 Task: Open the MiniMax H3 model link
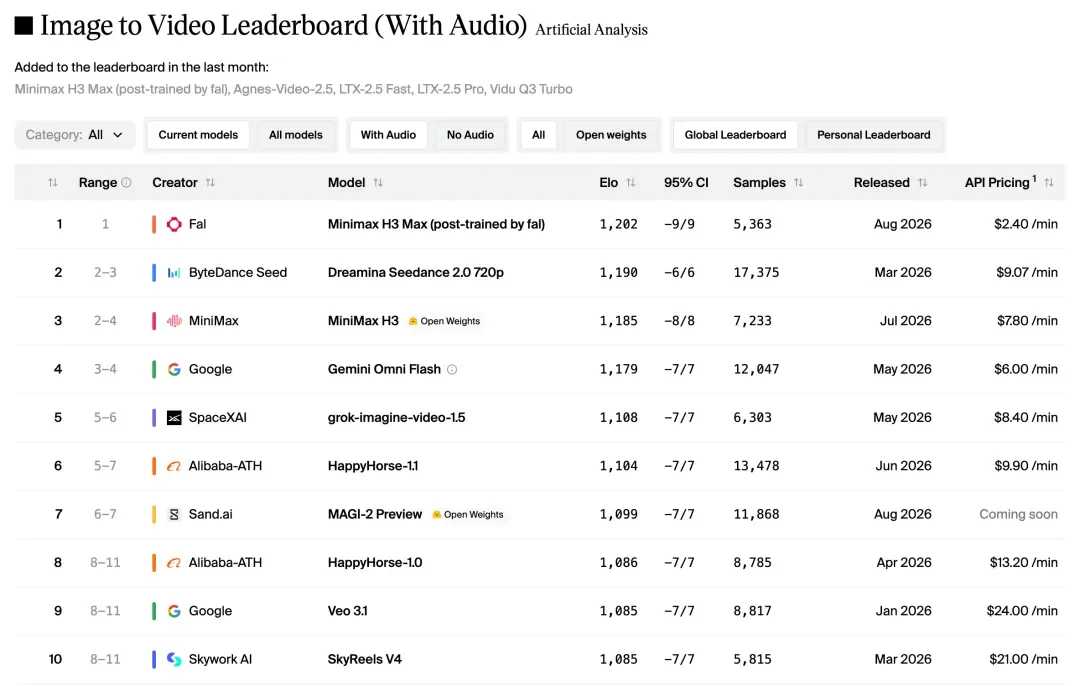click(363, 321)
